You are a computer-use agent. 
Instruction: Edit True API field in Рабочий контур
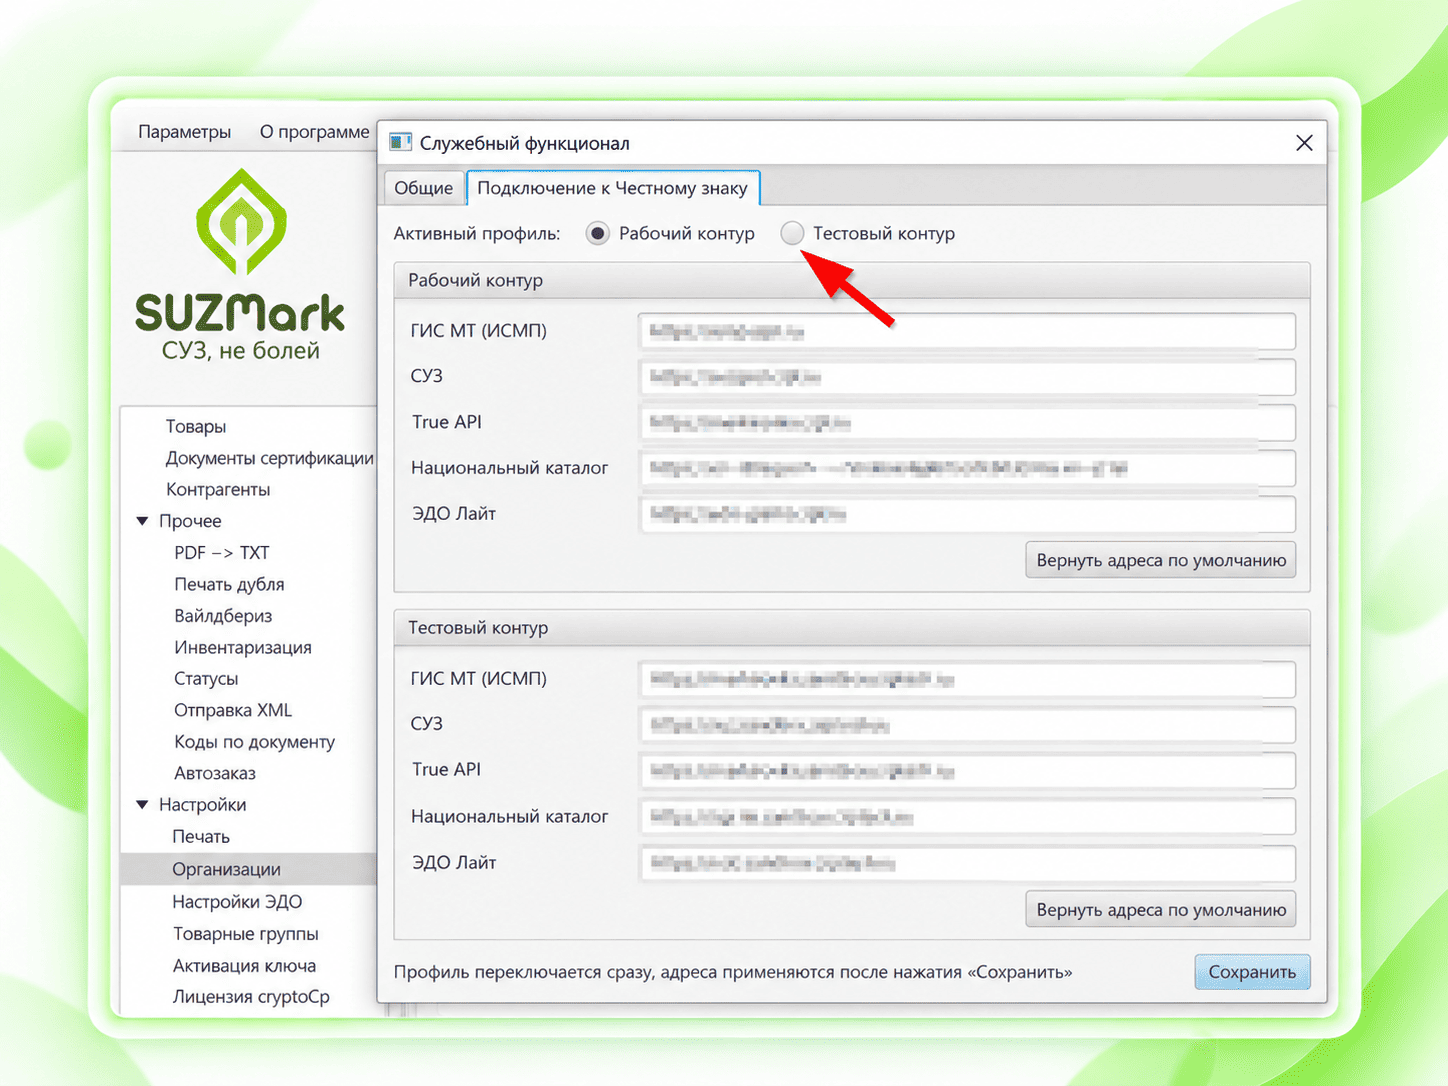(x=967, y=423)
